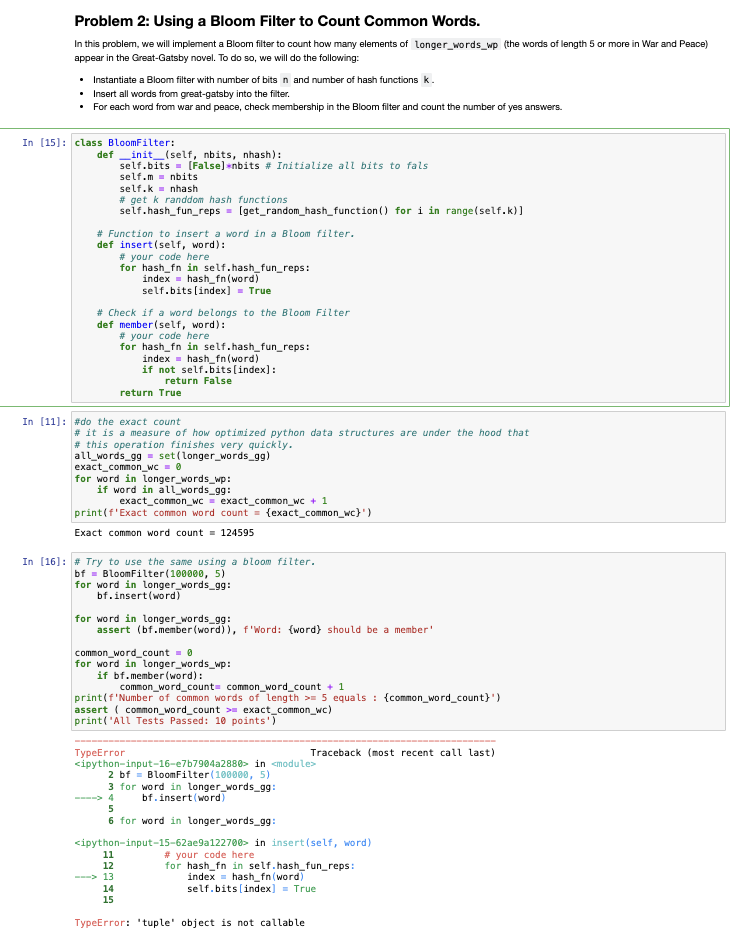Click the 'if bf.member(word):' line
The width and height of the screenshot is (738, 938).
pos(150,675)
